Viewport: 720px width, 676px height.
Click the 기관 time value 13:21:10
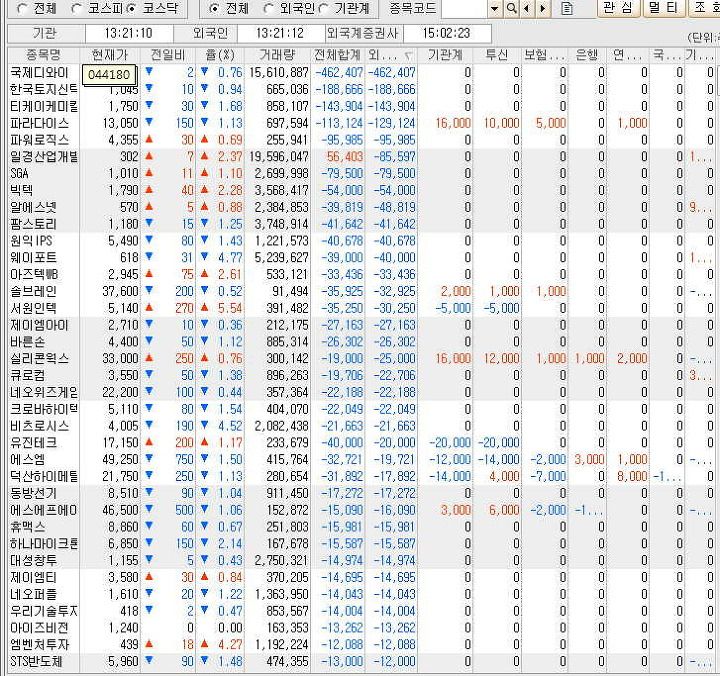coord(129,34)
